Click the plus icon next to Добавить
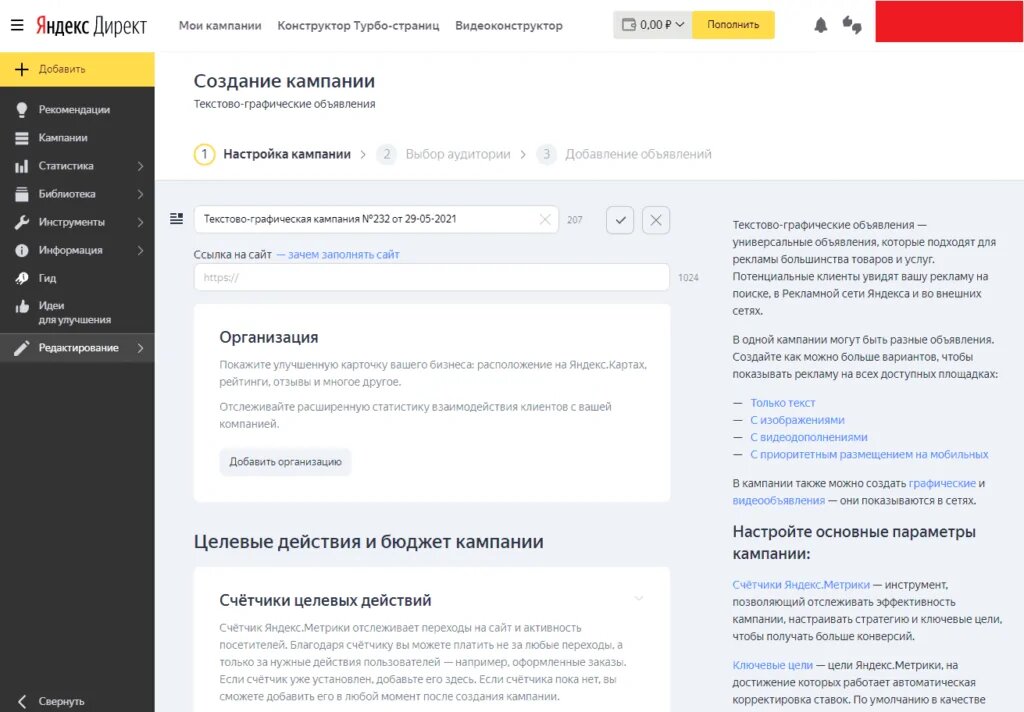The image size is (1024, 712). (22, 69)
